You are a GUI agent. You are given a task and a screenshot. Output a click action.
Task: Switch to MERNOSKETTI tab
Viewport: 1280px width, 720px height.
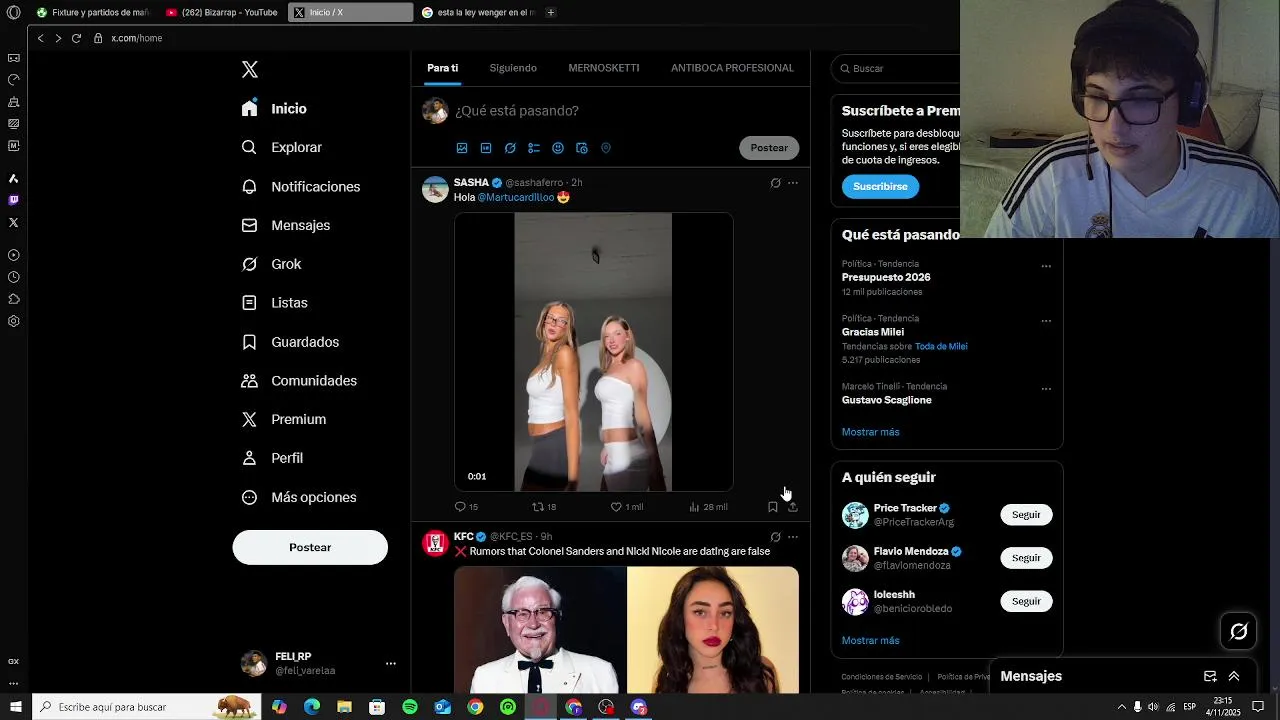pos(604,68)
